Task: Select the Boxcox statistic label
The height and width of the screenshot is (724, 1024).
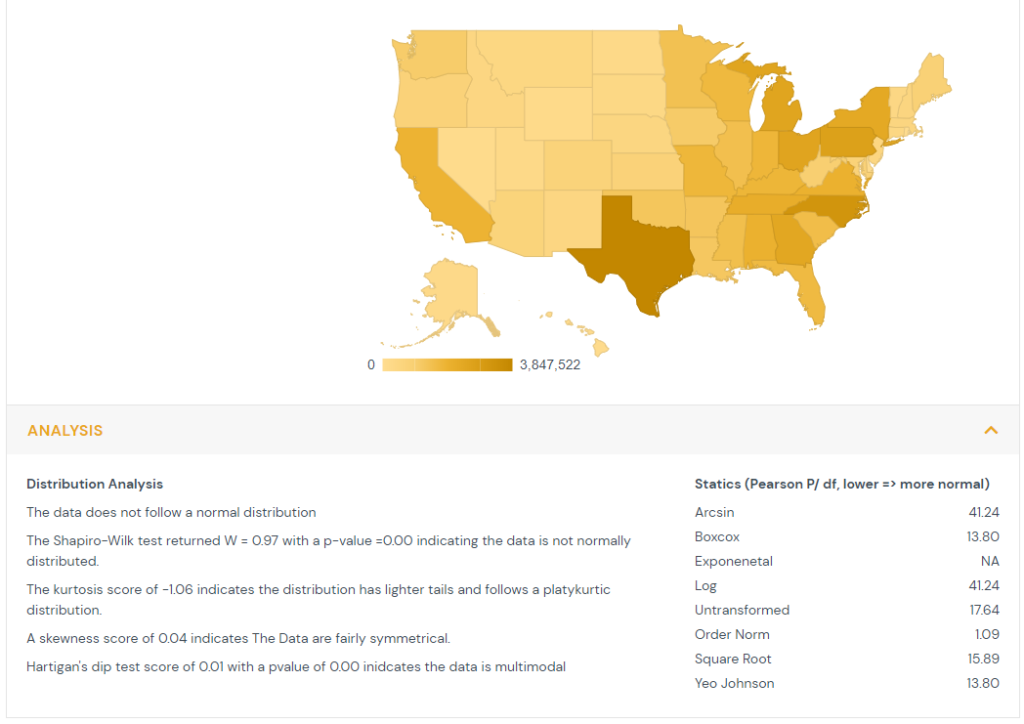Action: click(717, 537)
